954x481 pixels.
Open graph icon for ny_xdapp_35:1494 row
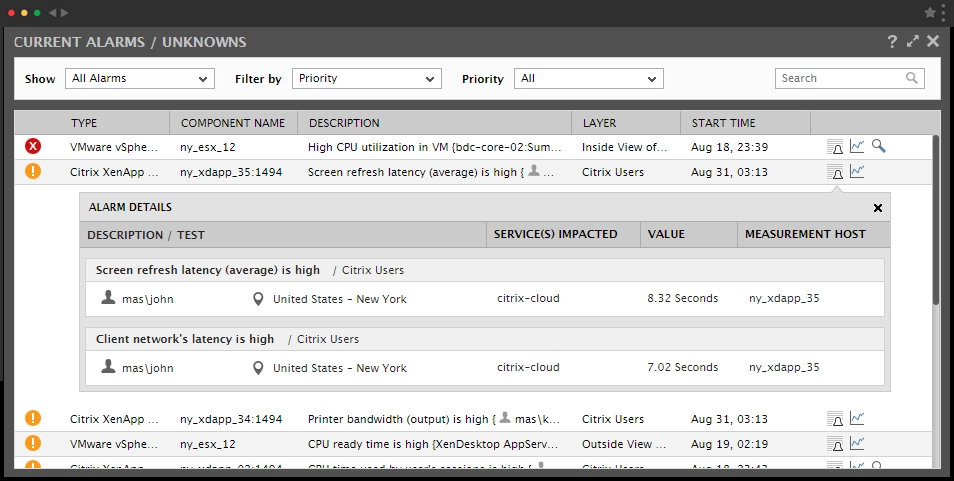tap(857, 171)
